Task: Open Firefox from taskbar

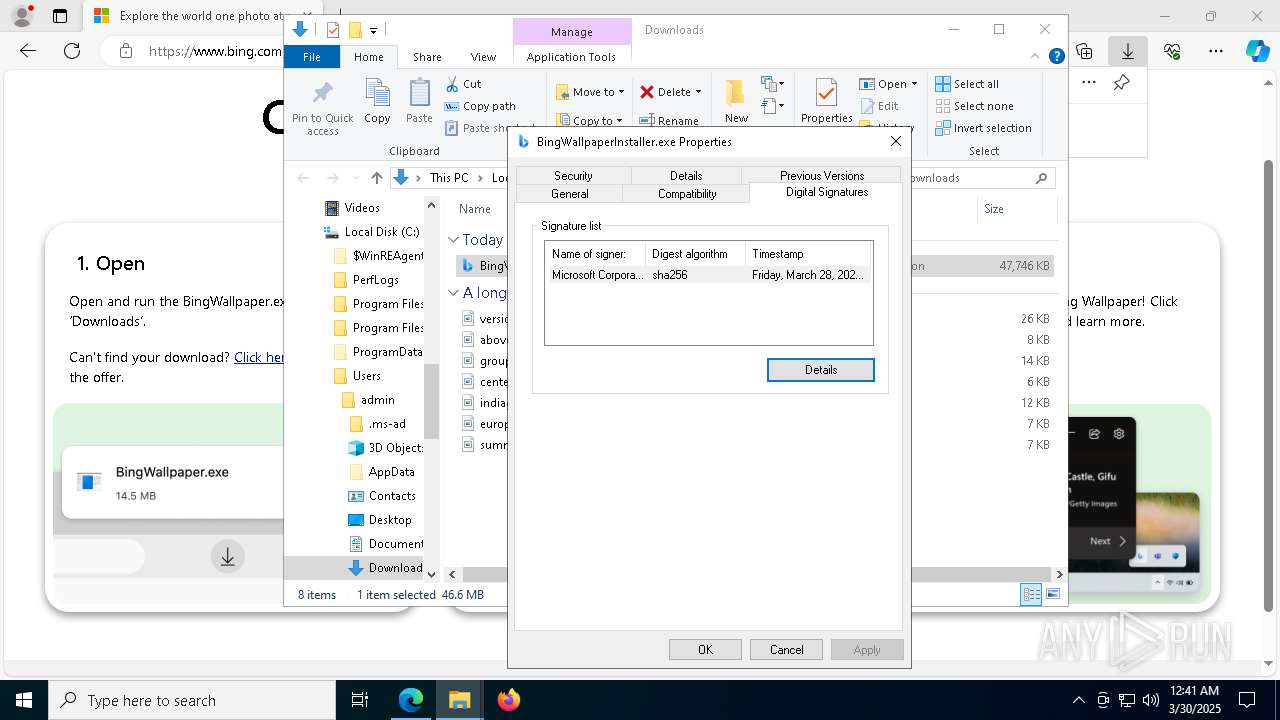Action: click(x=508, y=700)
